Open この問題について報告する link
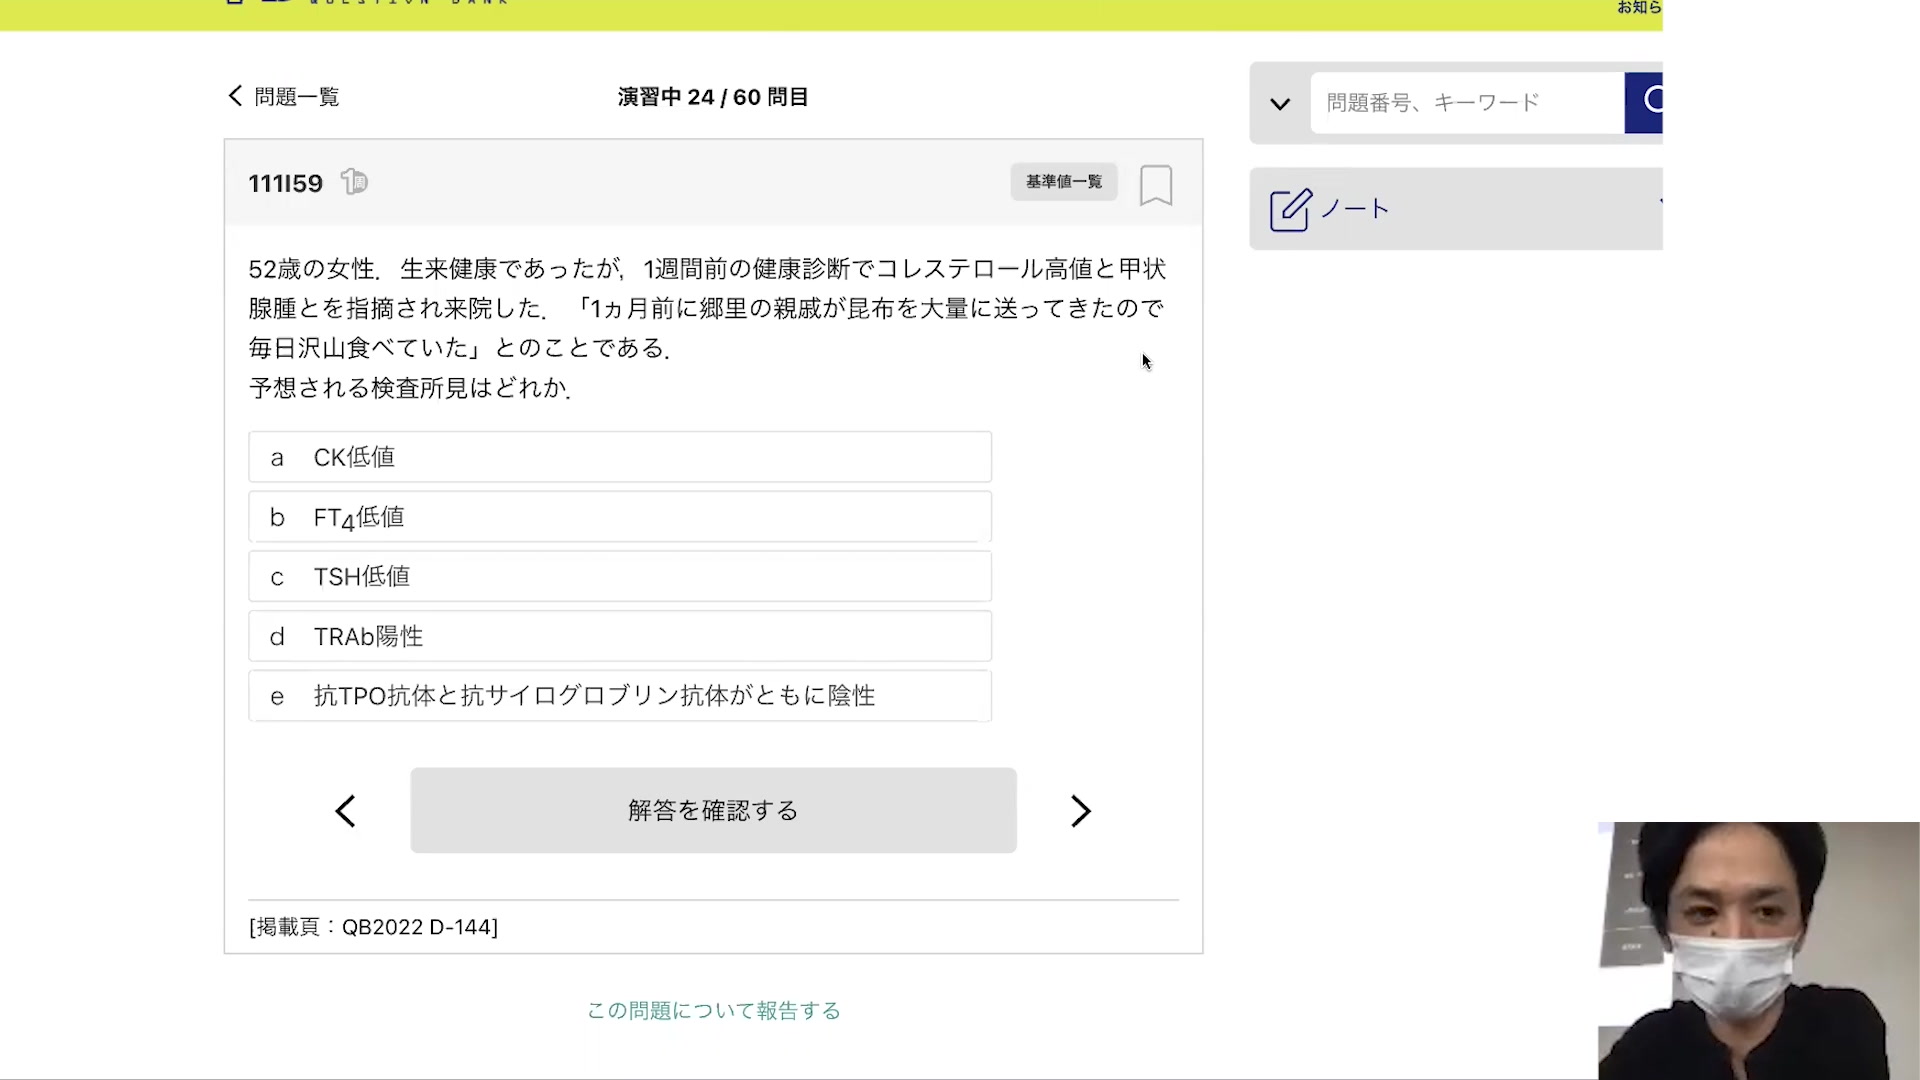1920x1080 pixels. point(713,1011)
